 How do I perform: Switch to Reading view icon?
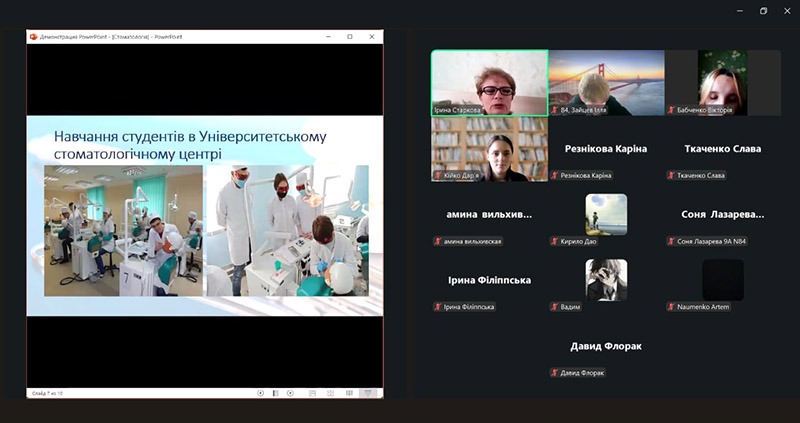(x=349, y=393)
